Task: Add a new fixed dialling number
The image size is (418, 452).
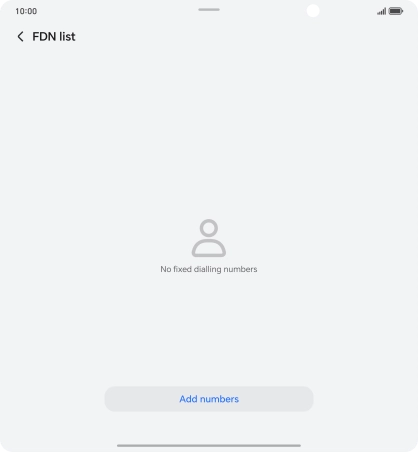Action: 209,399
